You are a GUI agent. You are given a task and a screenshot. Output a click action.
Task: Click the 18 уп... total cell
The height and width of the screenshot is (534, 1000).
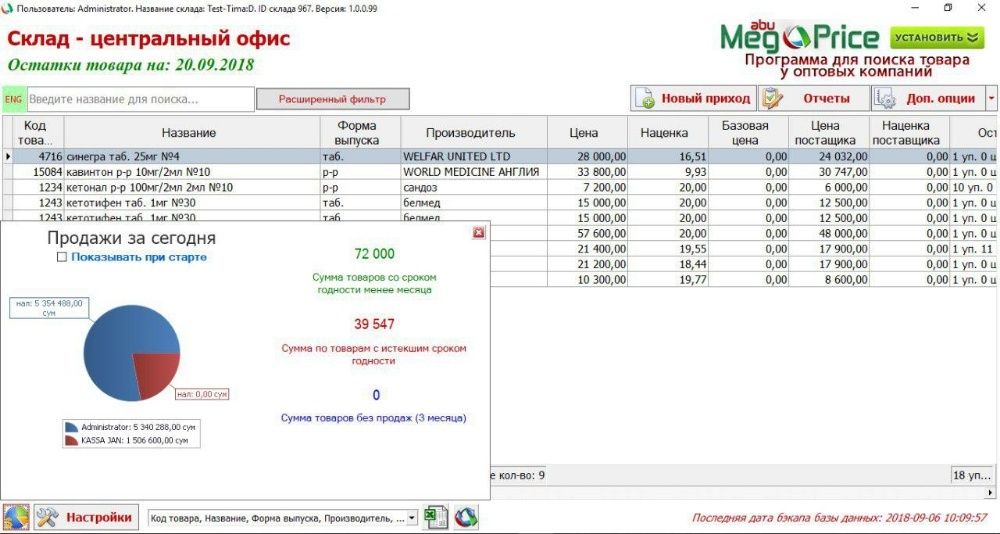972,475
